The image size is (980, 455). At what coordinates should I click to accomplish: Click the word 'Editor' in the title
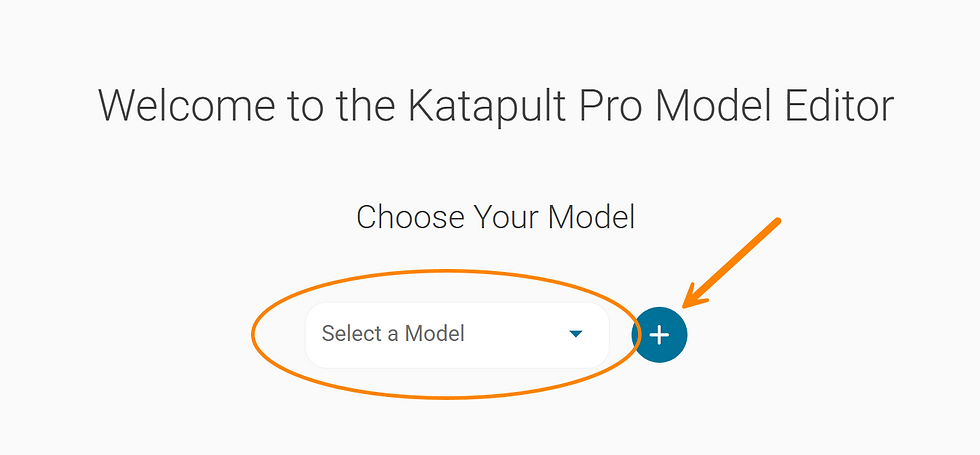tap(834, 104)
